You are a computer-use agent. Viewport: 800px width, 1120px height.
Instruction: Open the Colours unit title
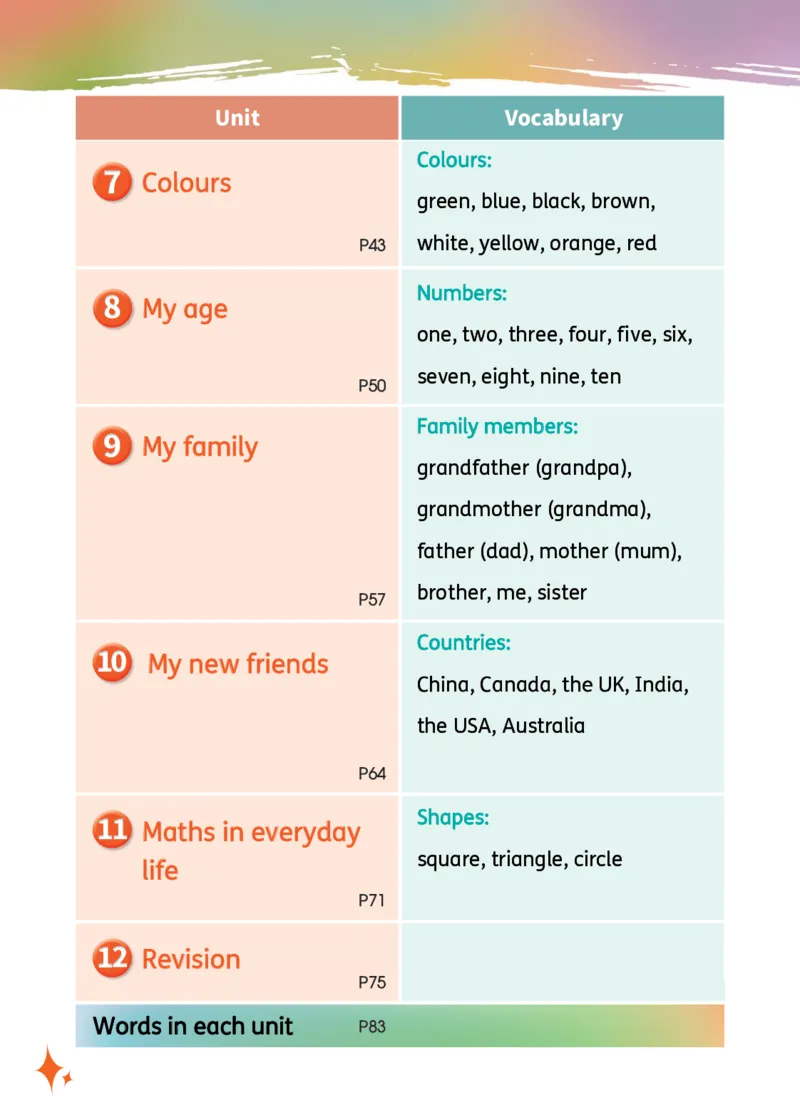tap(186, 183)
